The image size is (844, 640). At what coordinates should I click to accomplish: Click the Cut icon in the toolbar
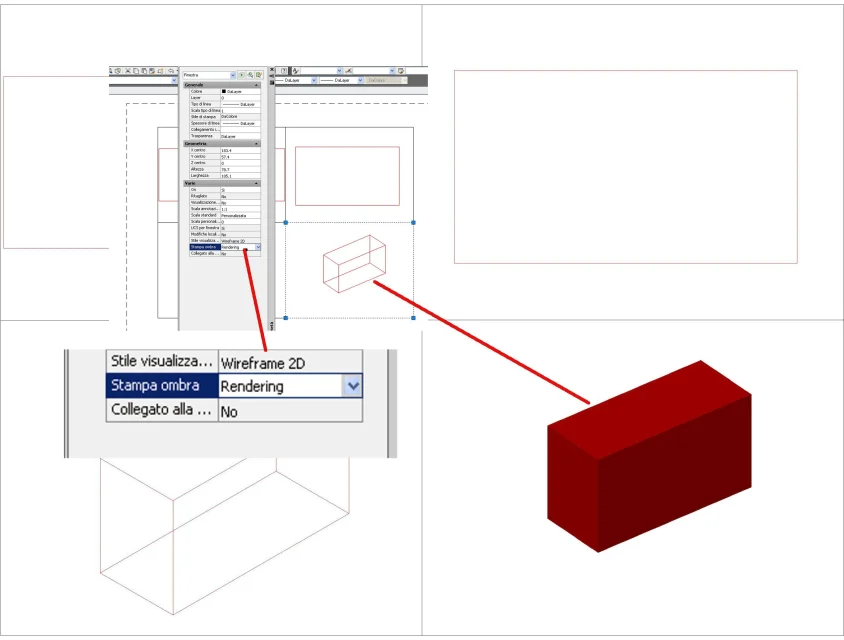(128, 71)
